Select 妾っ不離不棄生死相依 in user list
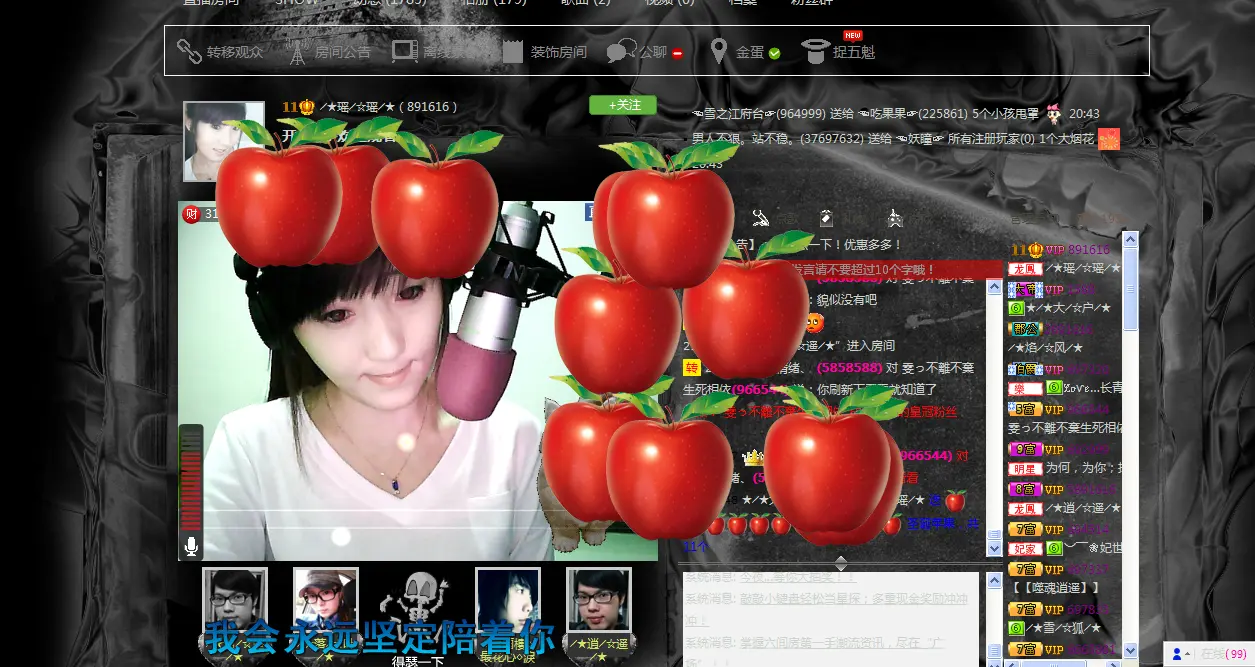 coord(1066,428)
